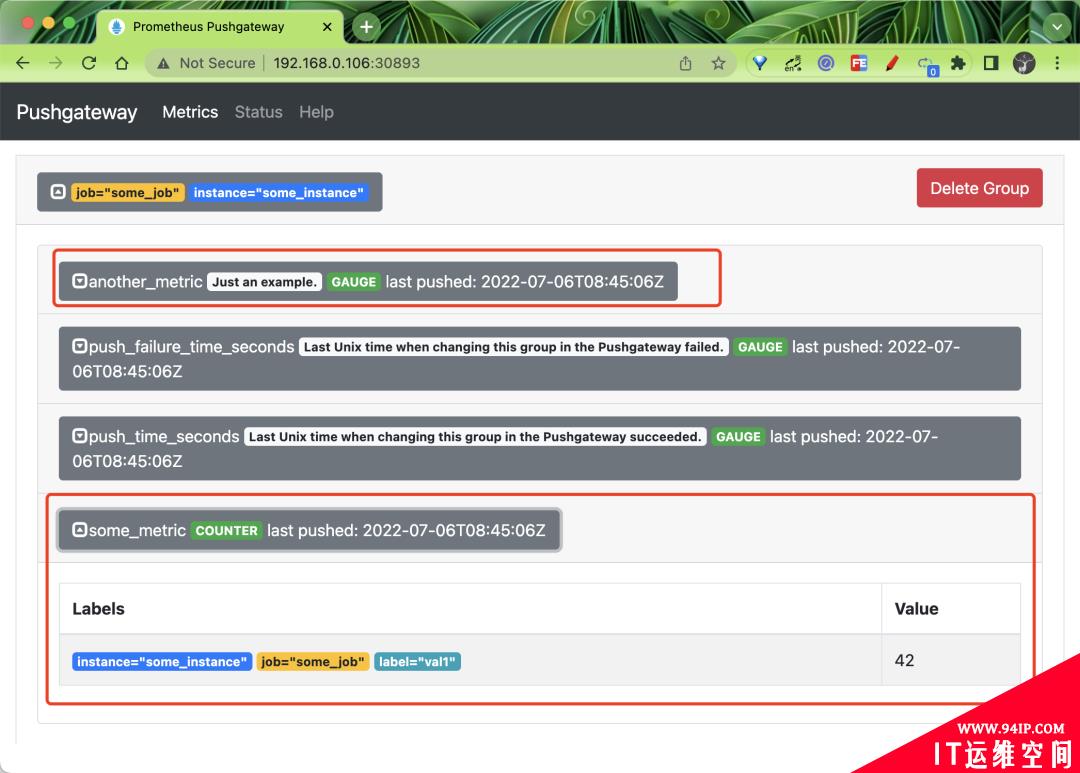1080x773 pixels.
Task: Click the job="some_job" label in table
Action: [313, 662]
